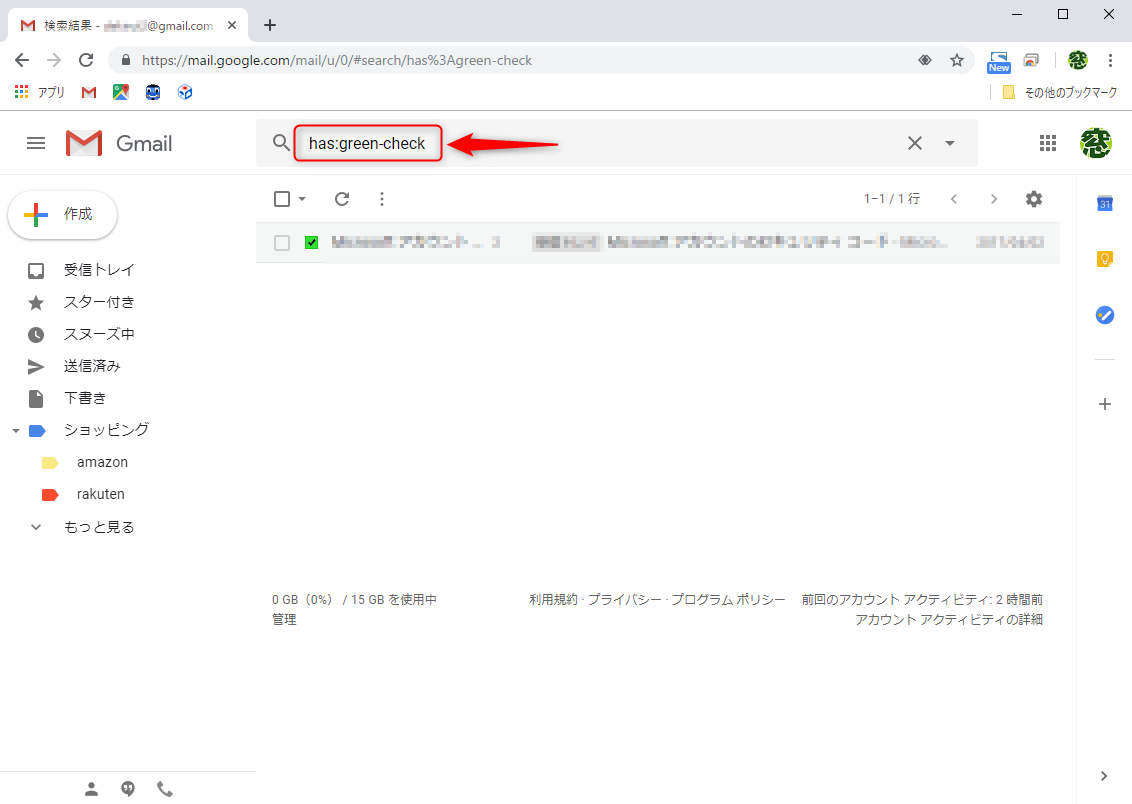Screen dimensions: 1132x804
Task: Open Google Calendar in the side panel
Action: point(1104,203)
